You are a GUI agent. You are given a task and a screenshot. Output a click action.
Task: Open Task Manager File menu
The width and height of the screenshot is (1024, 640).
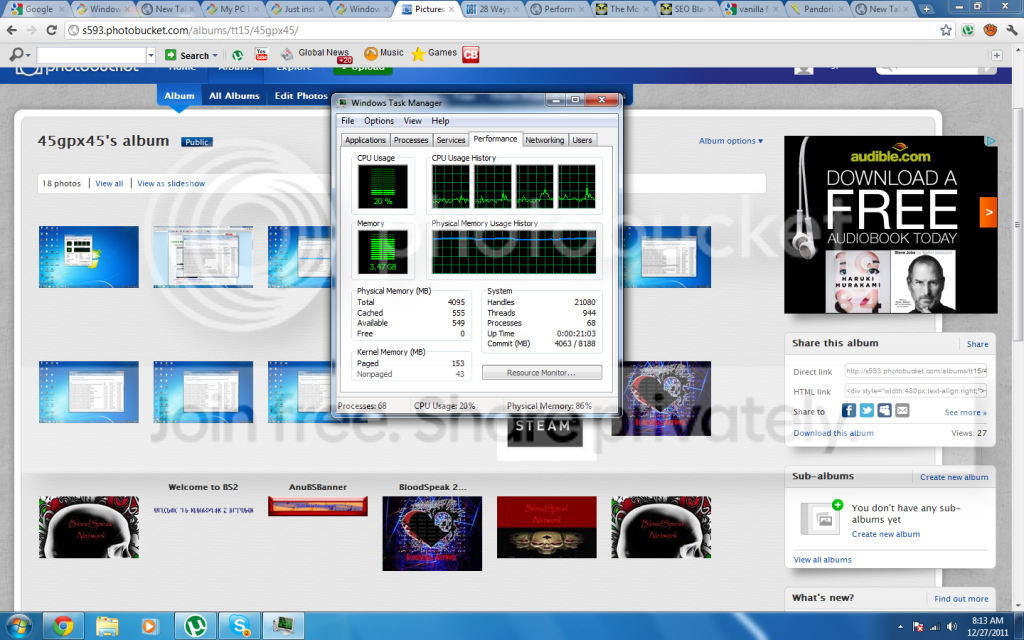tap(347, 121)
